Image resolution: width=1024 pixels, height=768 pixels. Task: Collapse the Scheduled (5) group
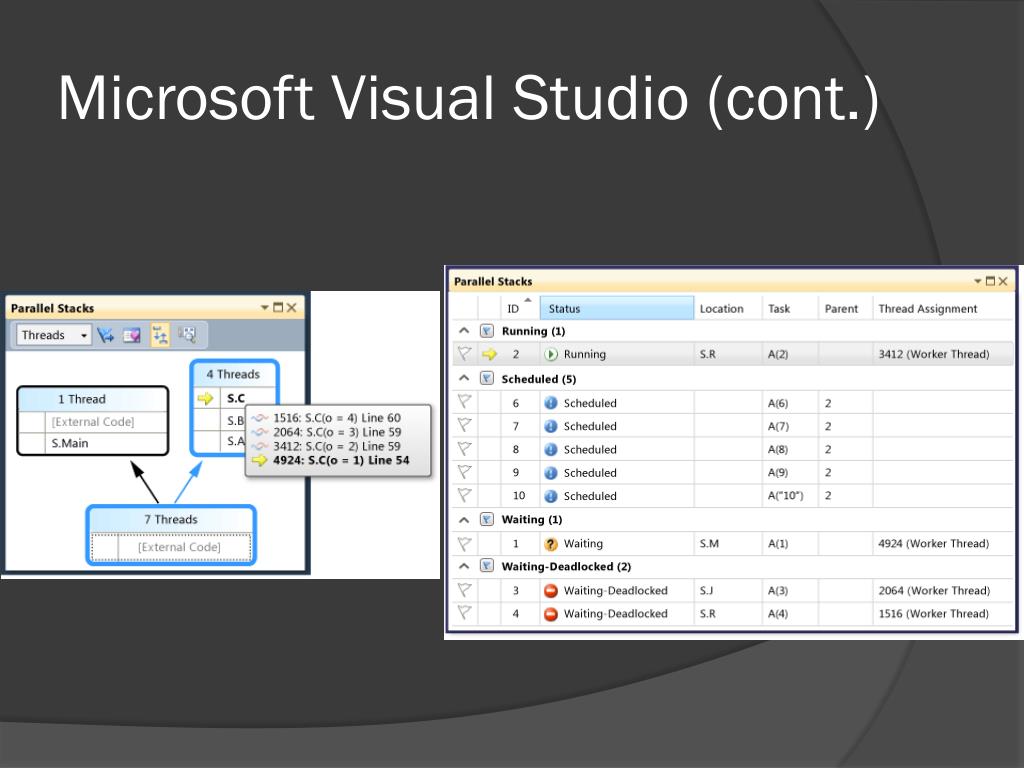[464, 379]
